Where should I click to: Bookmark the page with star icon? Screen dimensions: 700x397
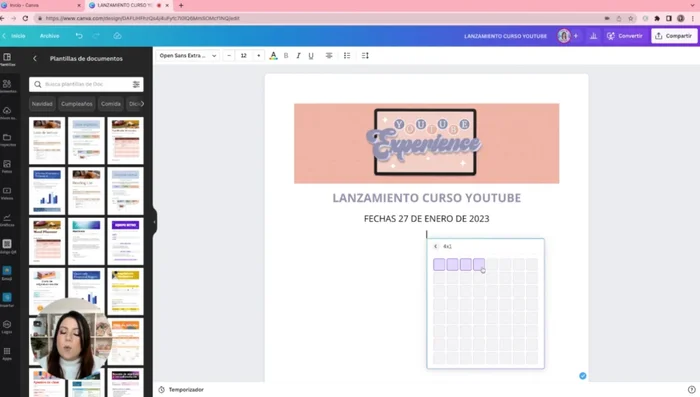pyautogui.click(x=631, y=18)
